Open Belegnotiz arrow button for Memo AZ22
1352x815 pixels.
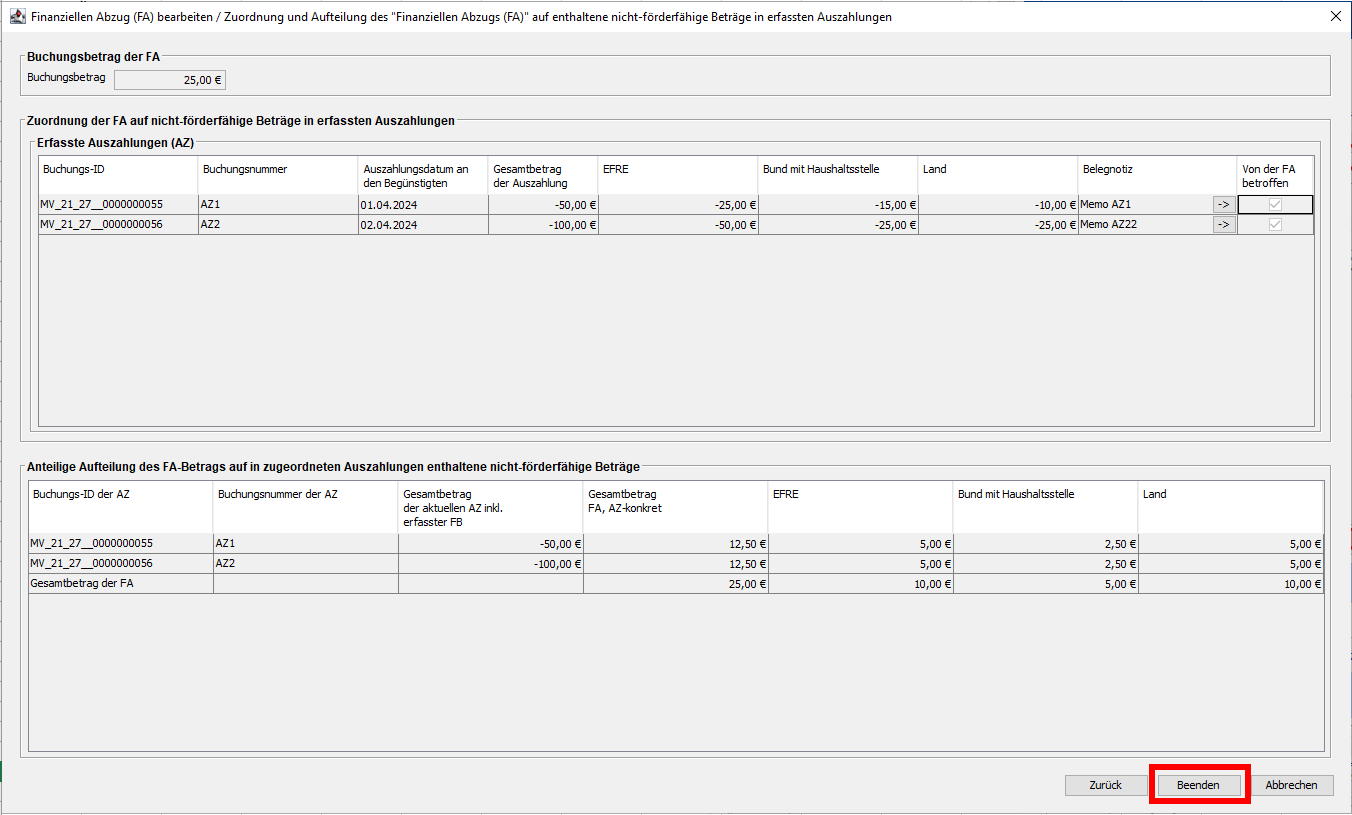pos(1223,225)
